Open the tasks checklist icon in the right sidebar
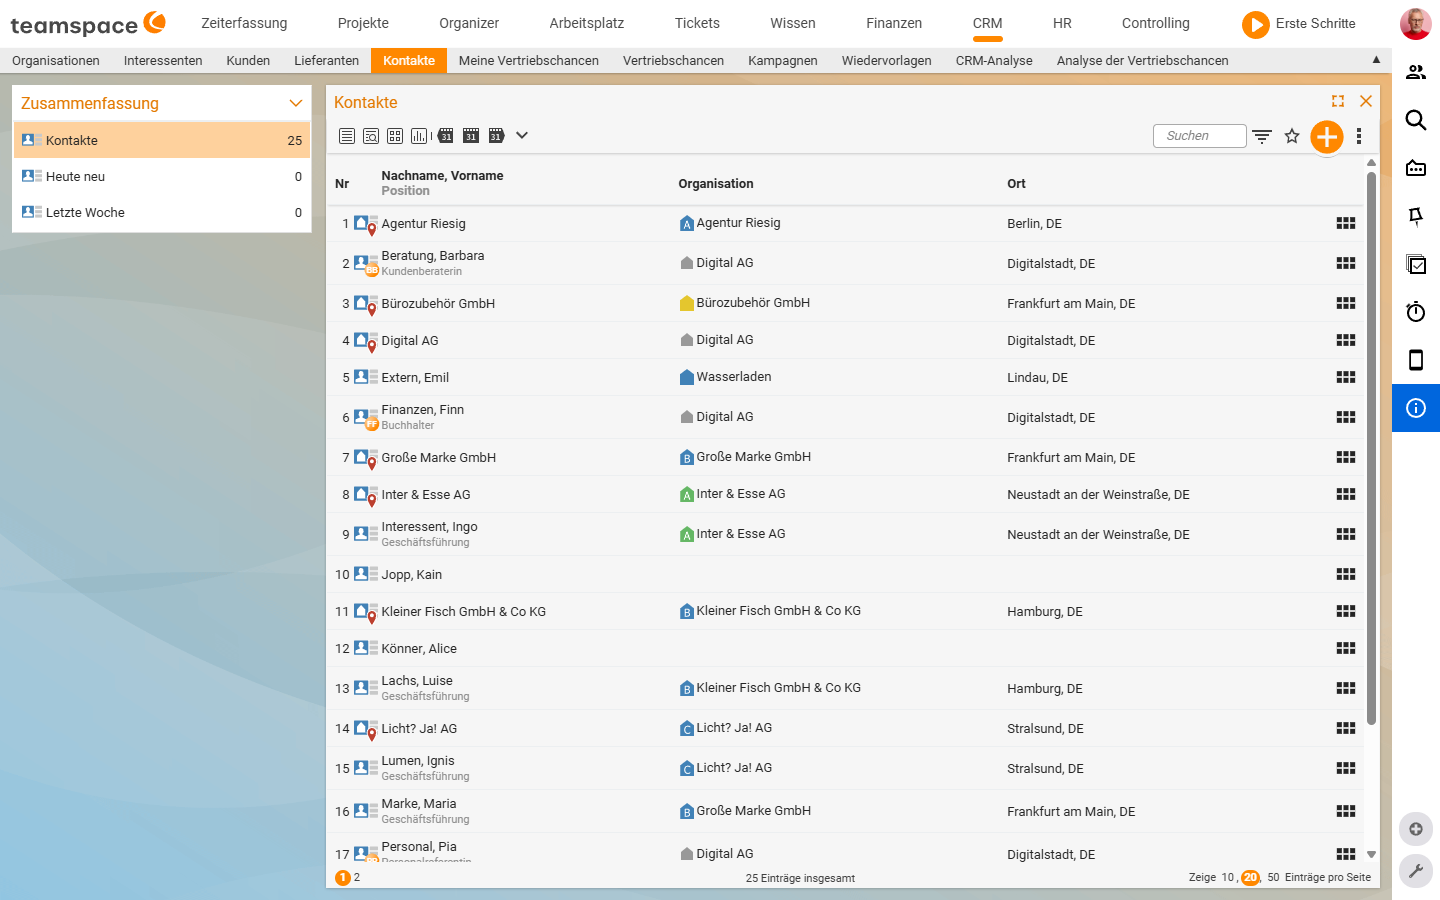The image size is (1440, 900). [1416, 264]
